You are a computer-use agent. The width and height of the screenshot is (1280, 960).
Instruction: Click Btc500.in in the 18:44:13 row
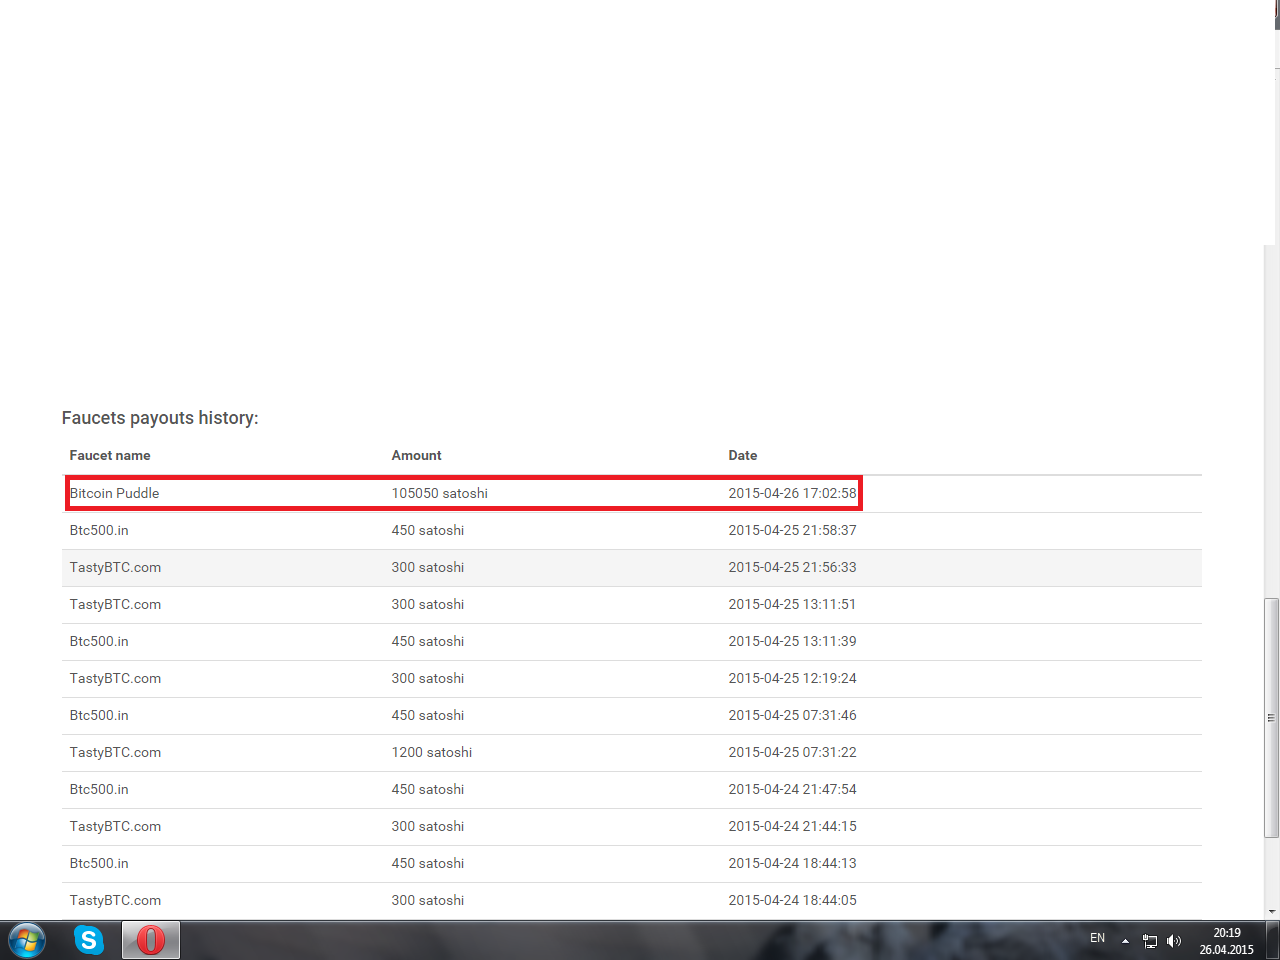click(x=99, y=863)
